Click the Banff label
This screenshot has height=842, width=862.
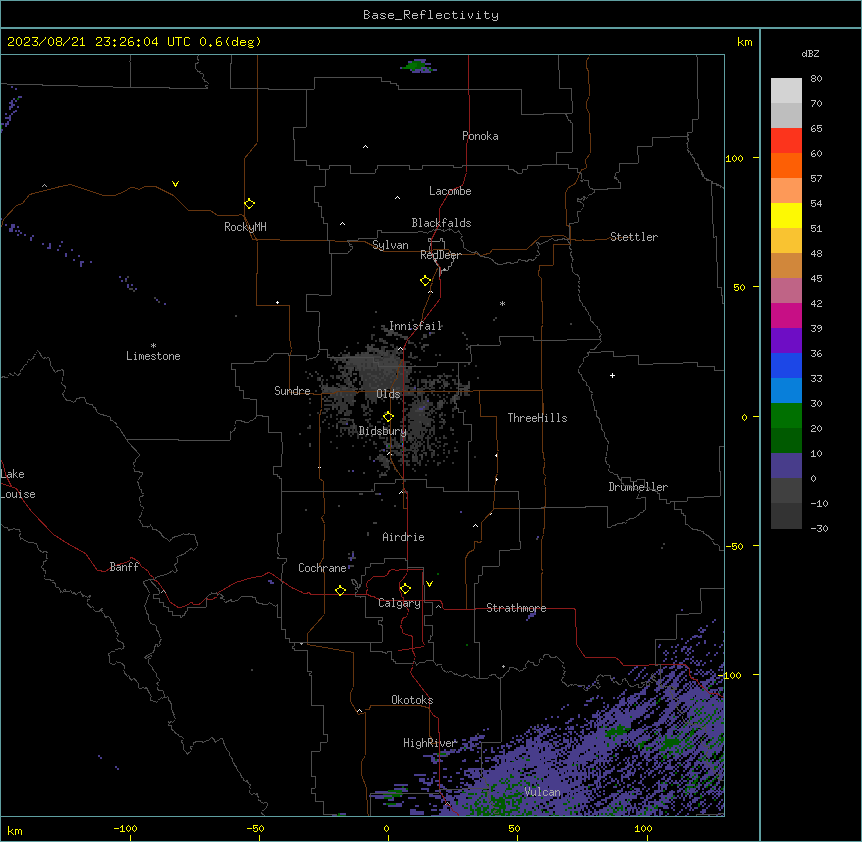pos(124,567)
